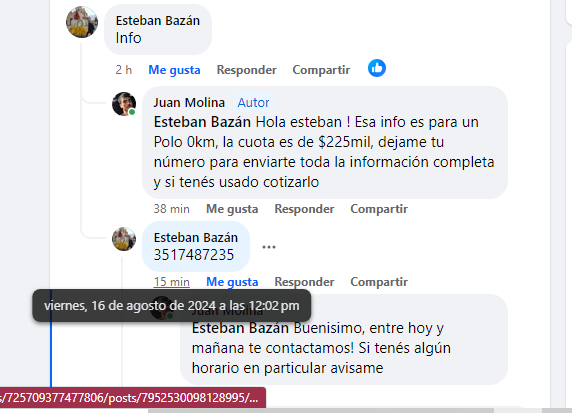
Task: Click the blue thumbs-up reaction icon
Action: (x=377, y=68)
